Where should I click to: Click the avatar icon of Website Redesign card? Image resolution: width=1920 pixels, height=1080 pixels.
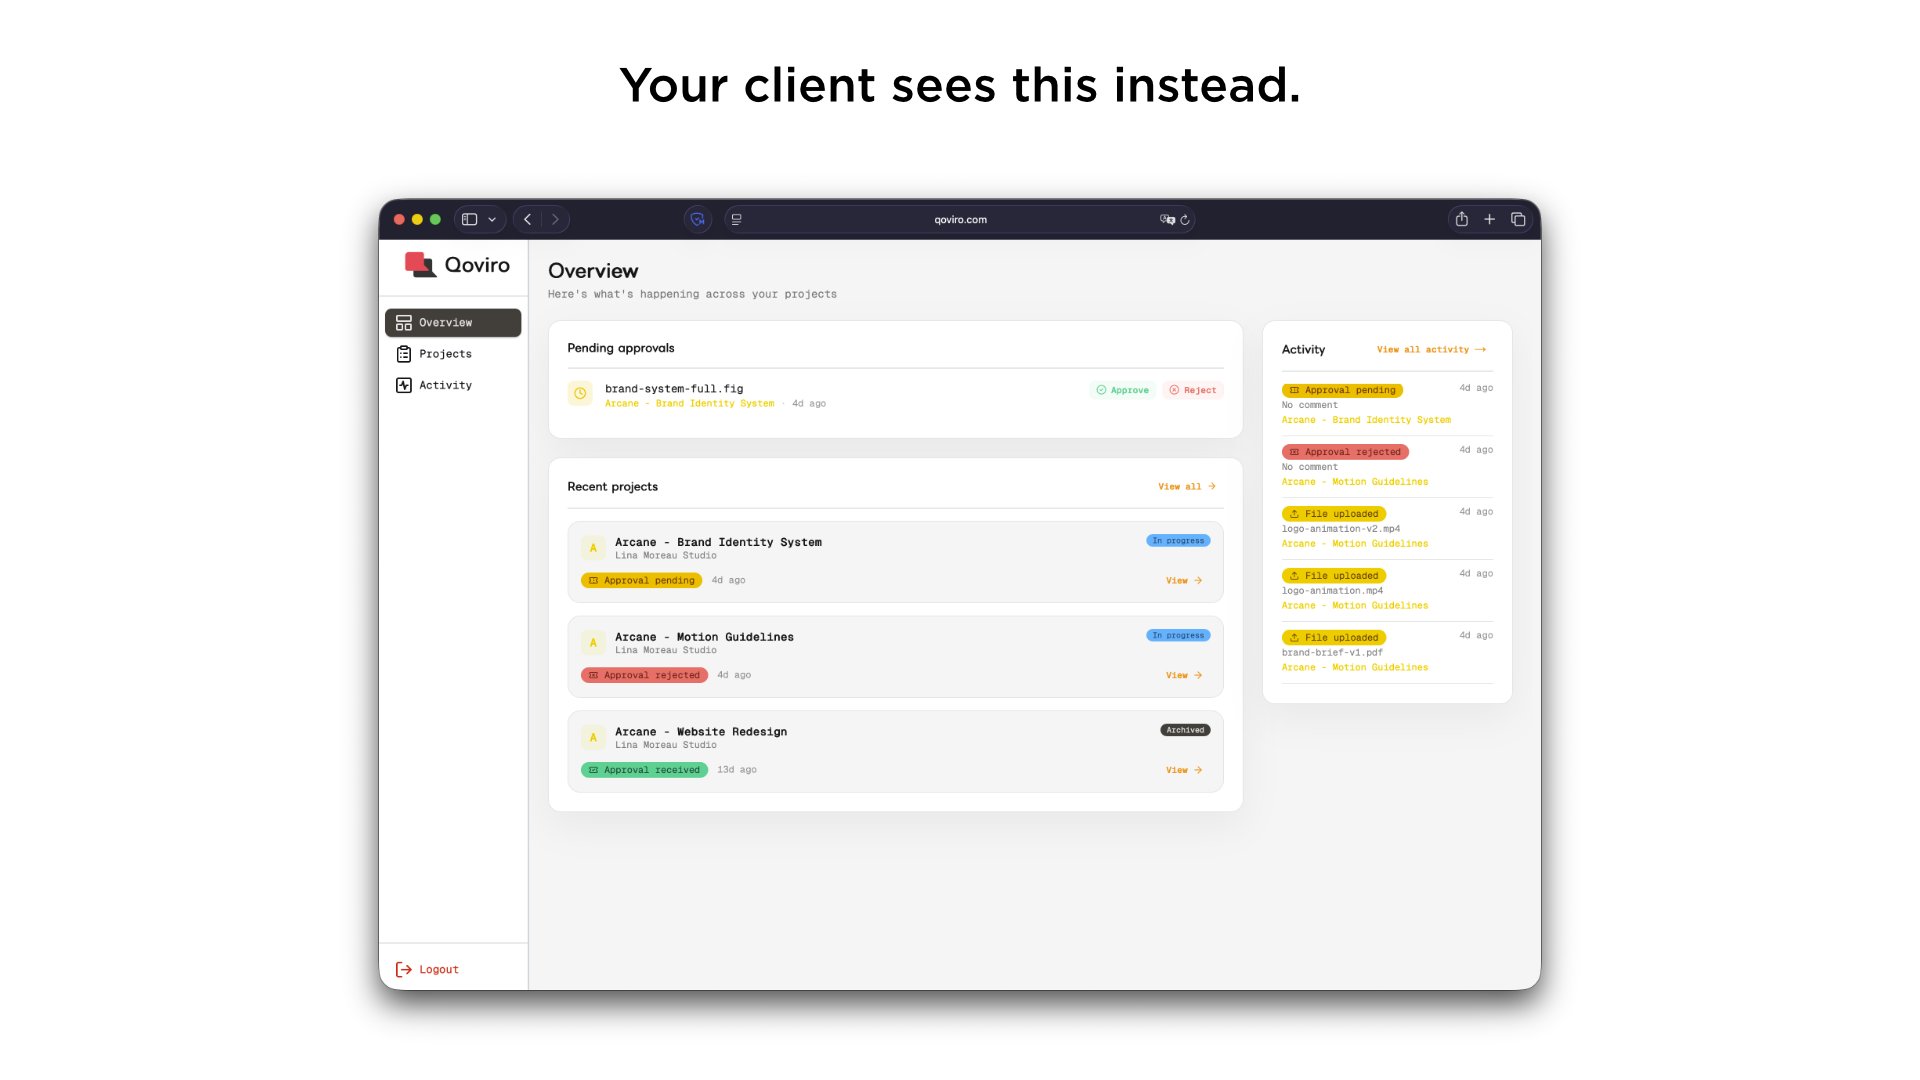point(593,738)
